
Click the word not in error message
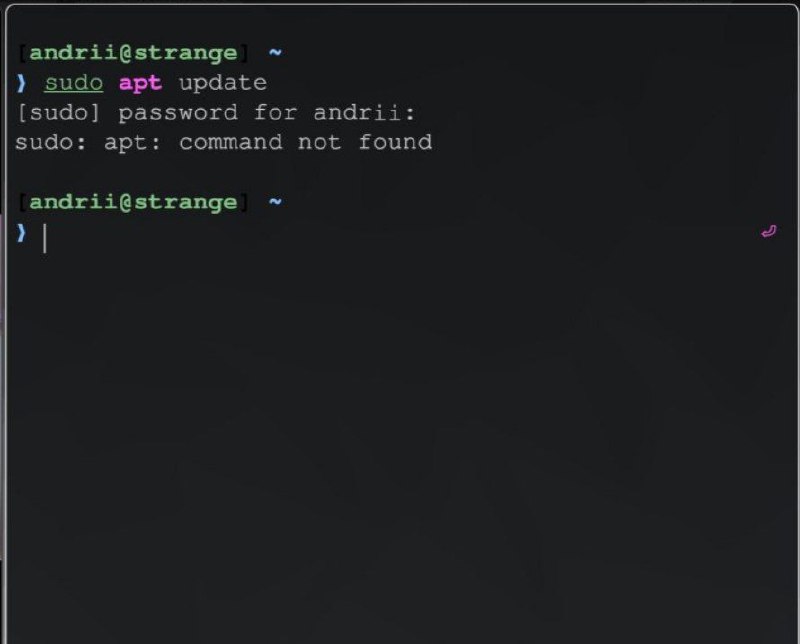click(x=319, y=142)
